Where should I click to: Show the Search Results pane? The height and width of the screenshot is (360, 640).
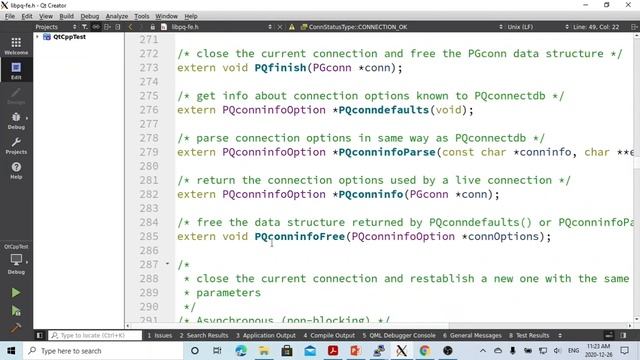click(204, 336)
